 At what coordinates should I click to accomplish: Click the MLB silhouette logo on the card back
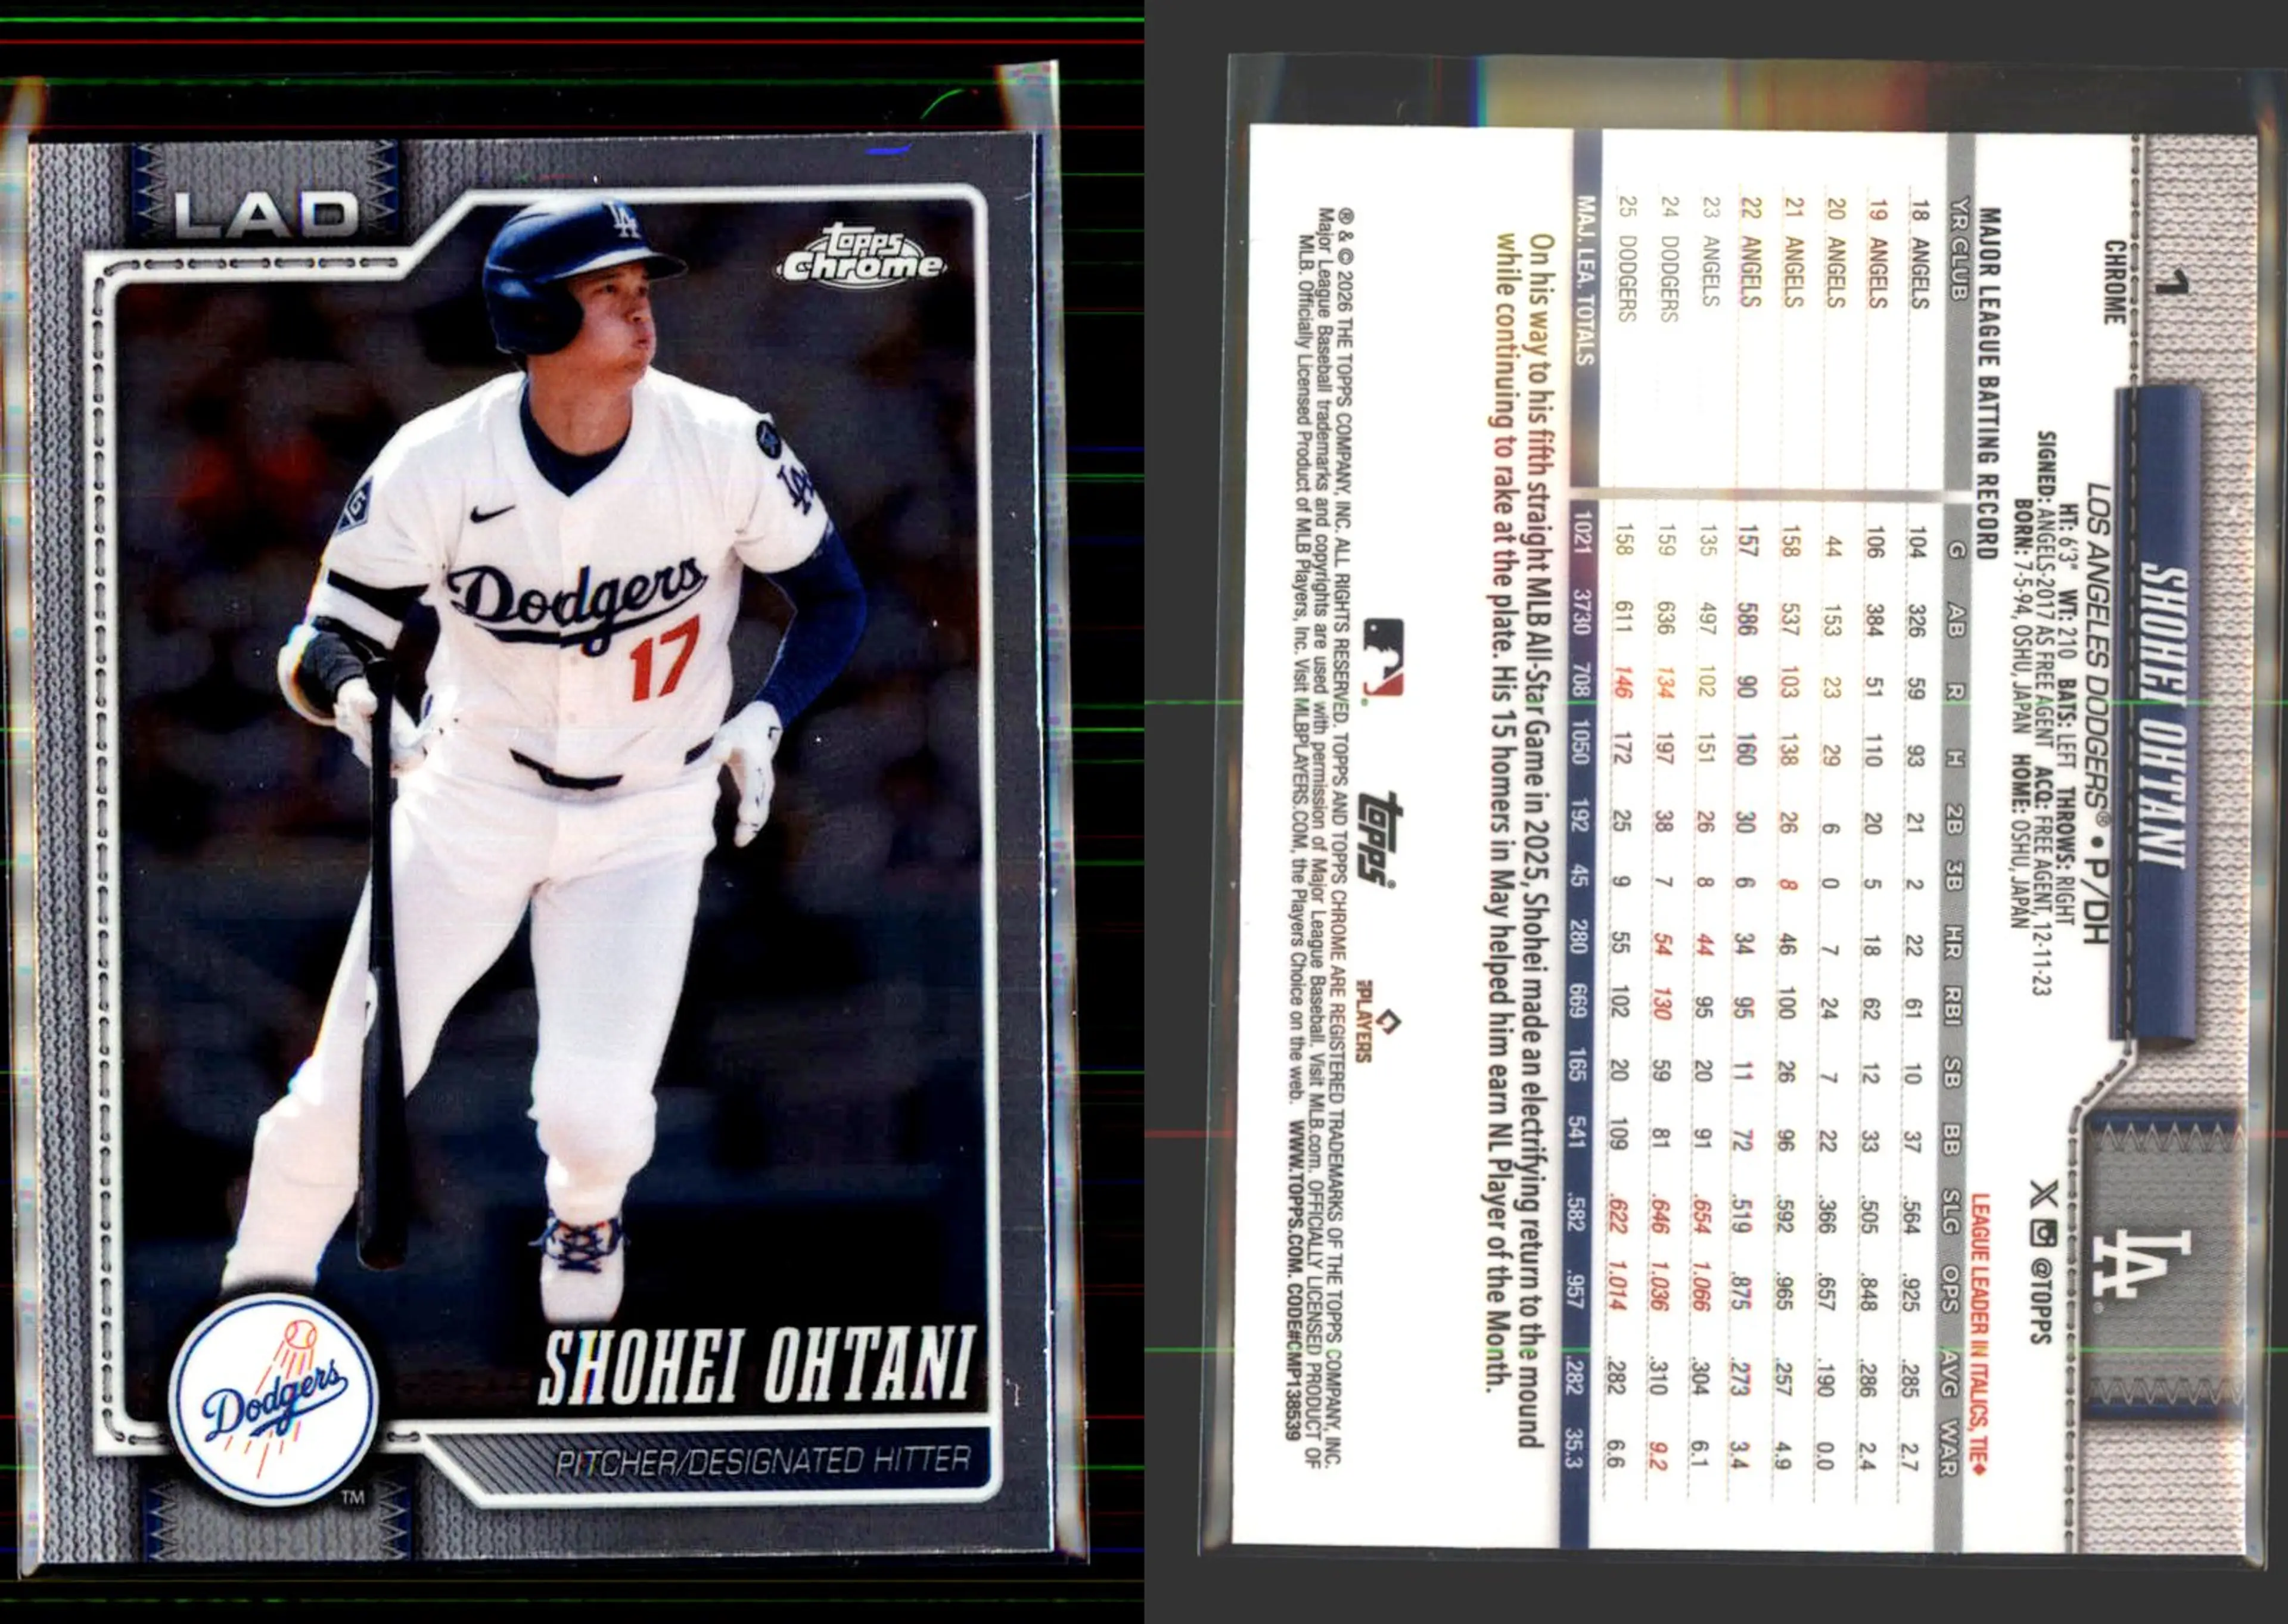coord(1384,657)
